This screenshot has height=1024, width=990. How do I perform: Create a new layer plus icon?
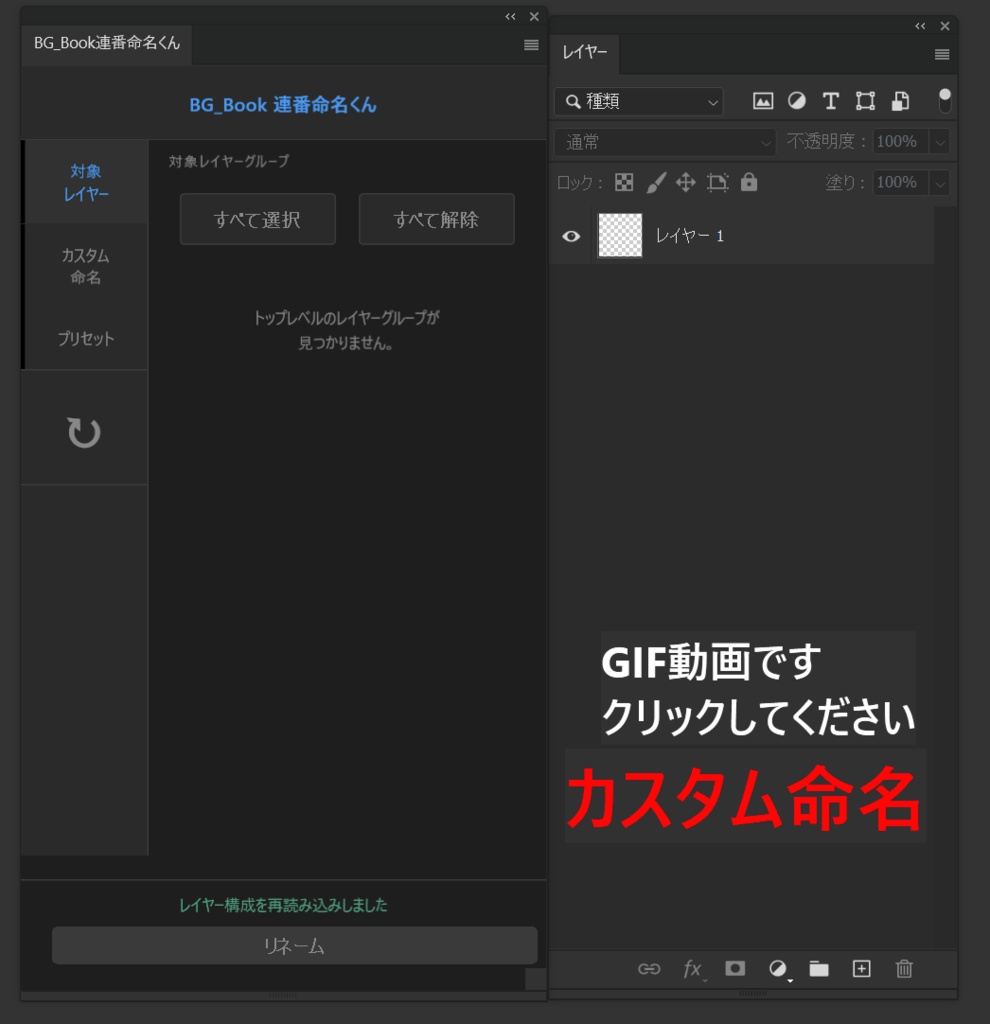click(861, 968)
